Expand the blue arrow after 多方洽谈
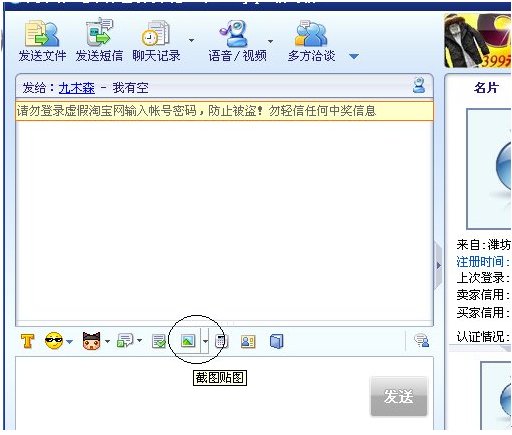The height and width of the screenshot is (435, 512). 354,56
